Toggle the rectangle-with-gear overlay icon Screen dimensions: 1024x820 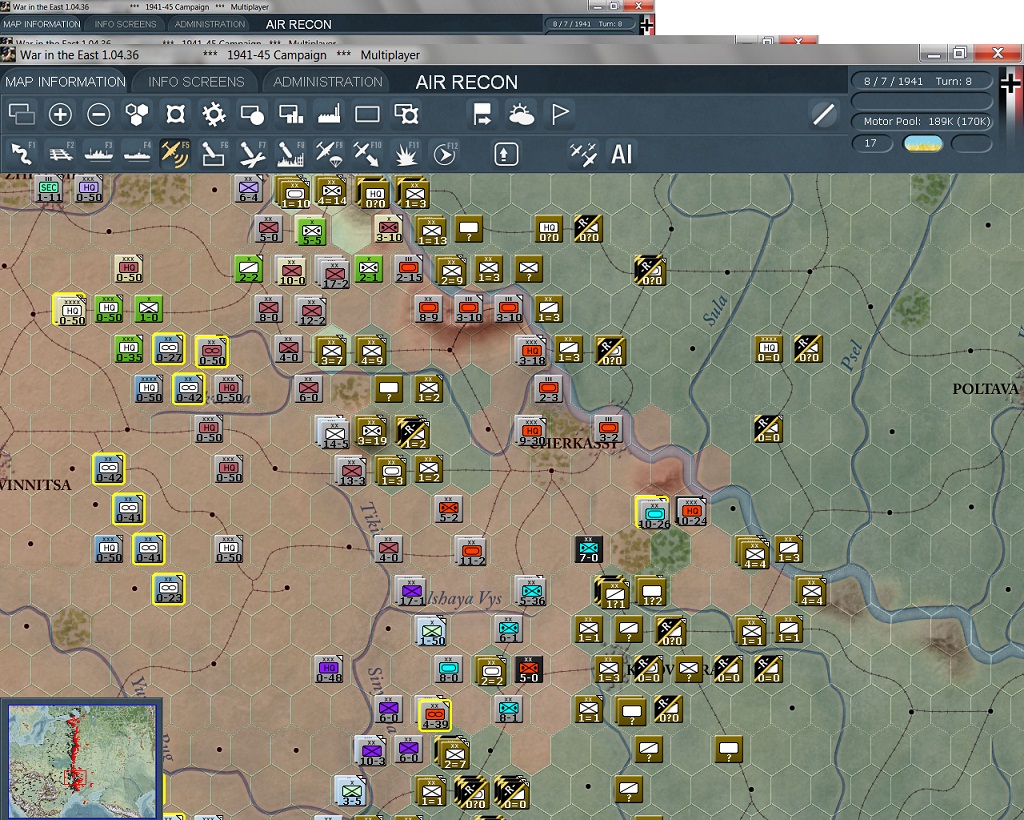click(x=406, y=115)
